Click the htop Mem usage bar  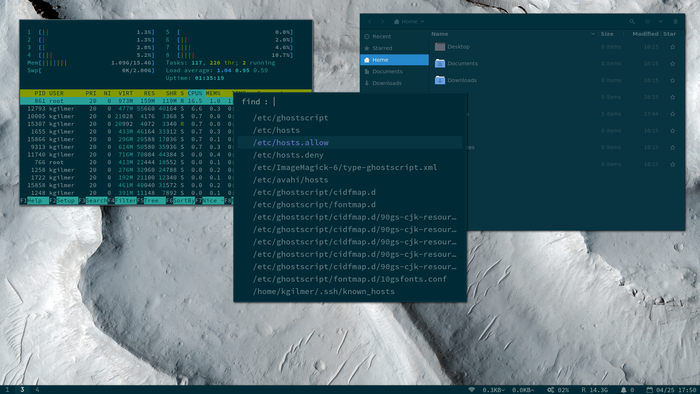coord(91,63)
